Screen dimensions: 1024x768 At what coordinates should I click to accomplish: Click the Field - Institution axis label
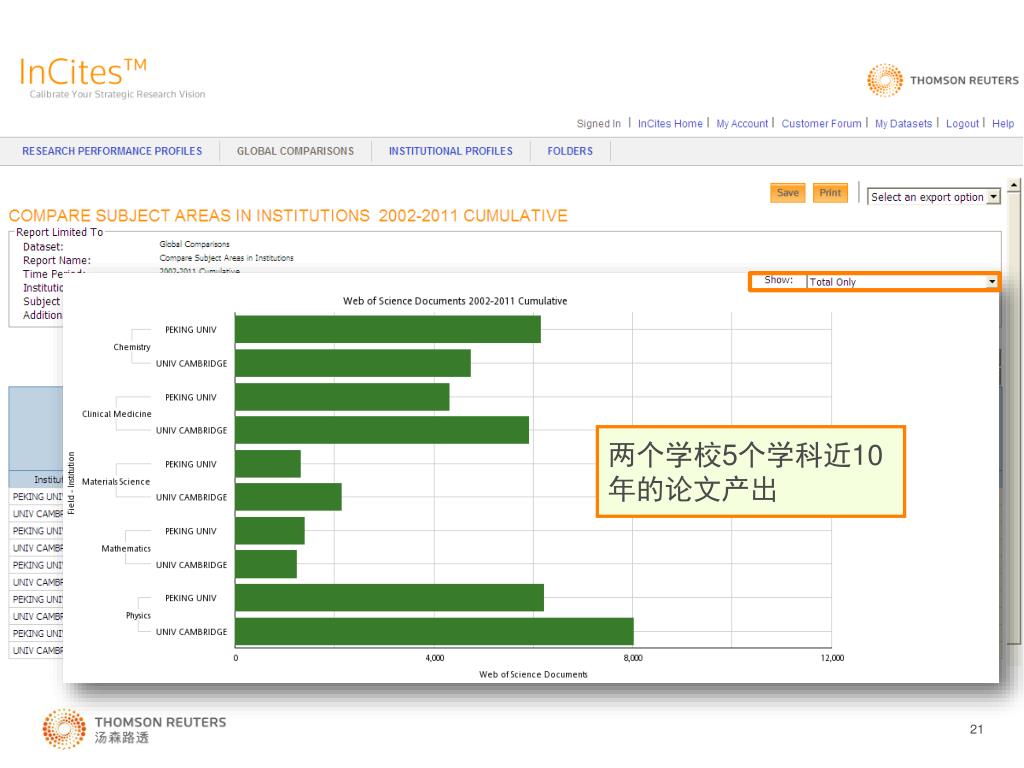[71, 483]
